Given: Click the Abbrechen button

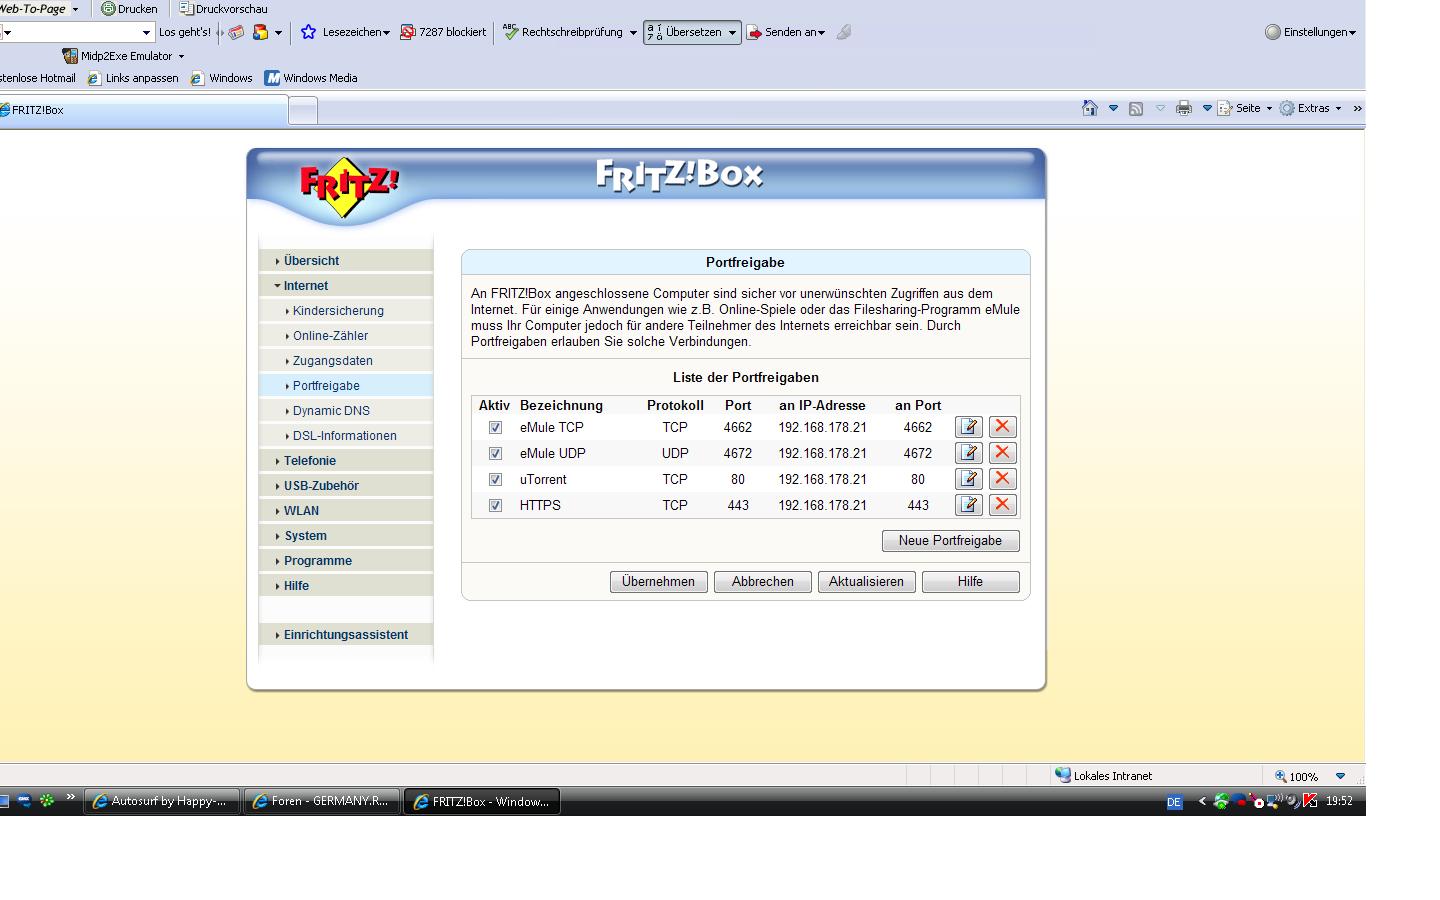Looking at the screenshot, I should pyautogui.click(x=762, y=581).
